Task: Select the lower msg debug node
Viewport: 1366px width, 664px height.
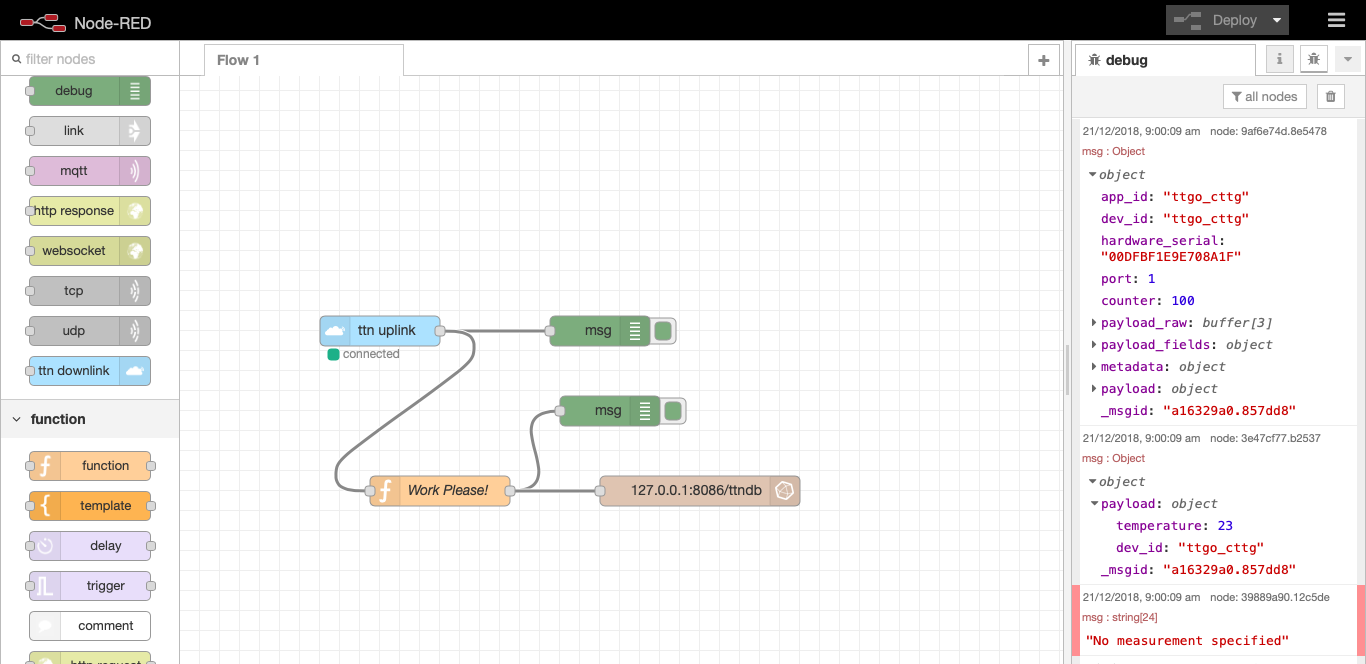Action: [610, 411]
